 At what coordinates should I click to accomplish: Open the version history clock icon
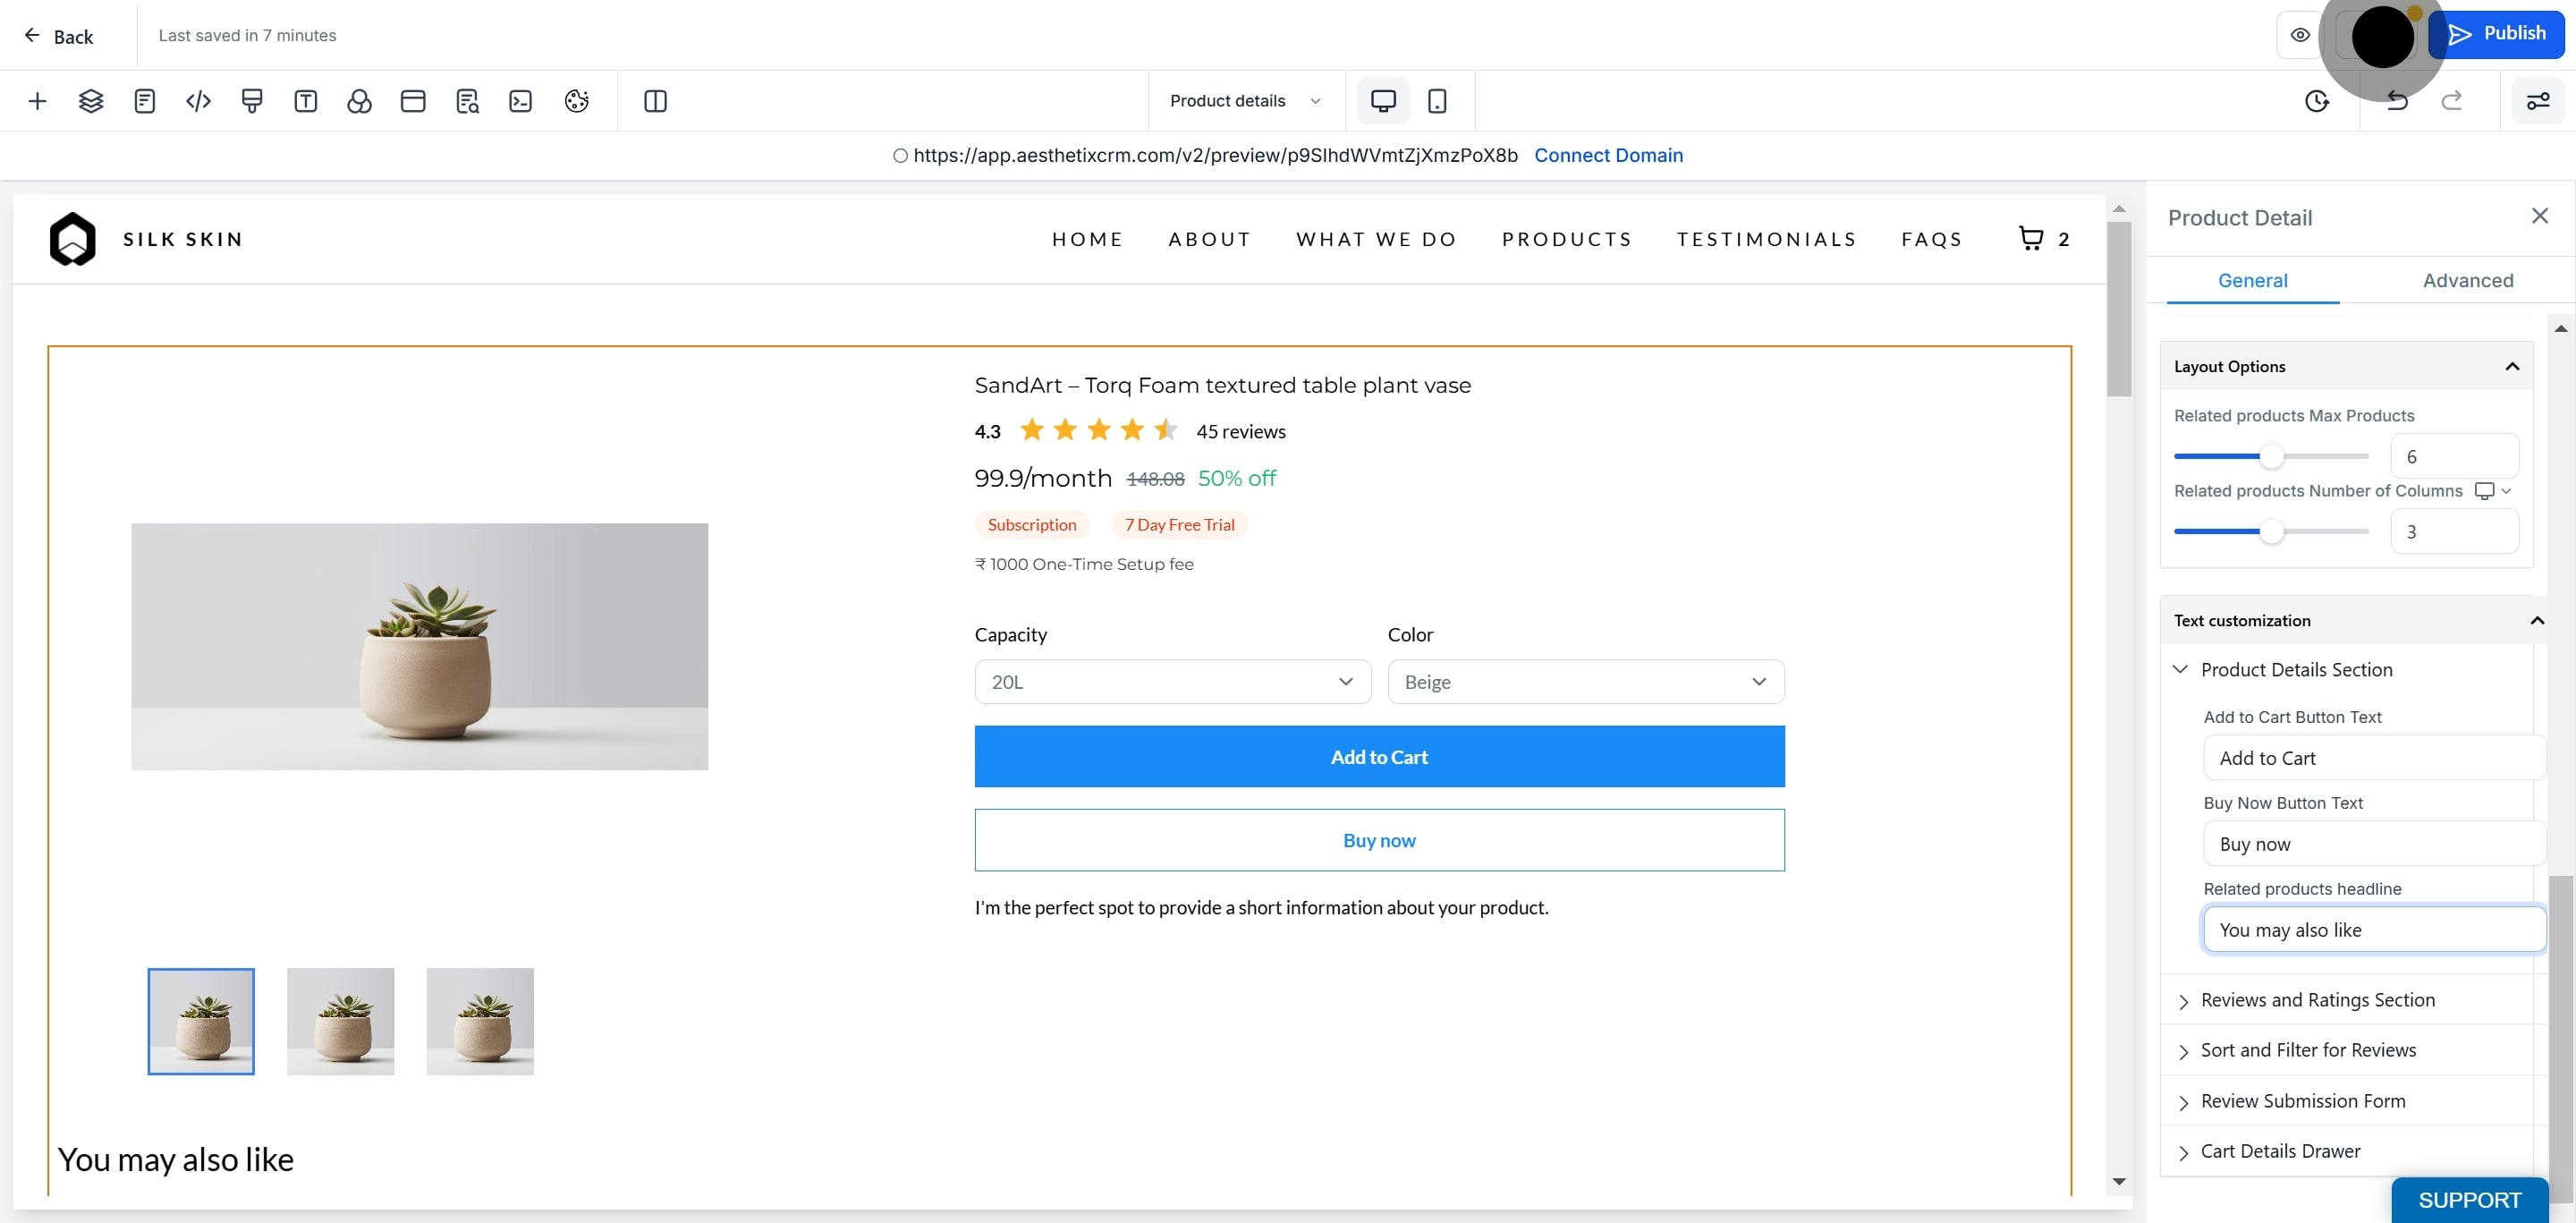point(2317,101)
